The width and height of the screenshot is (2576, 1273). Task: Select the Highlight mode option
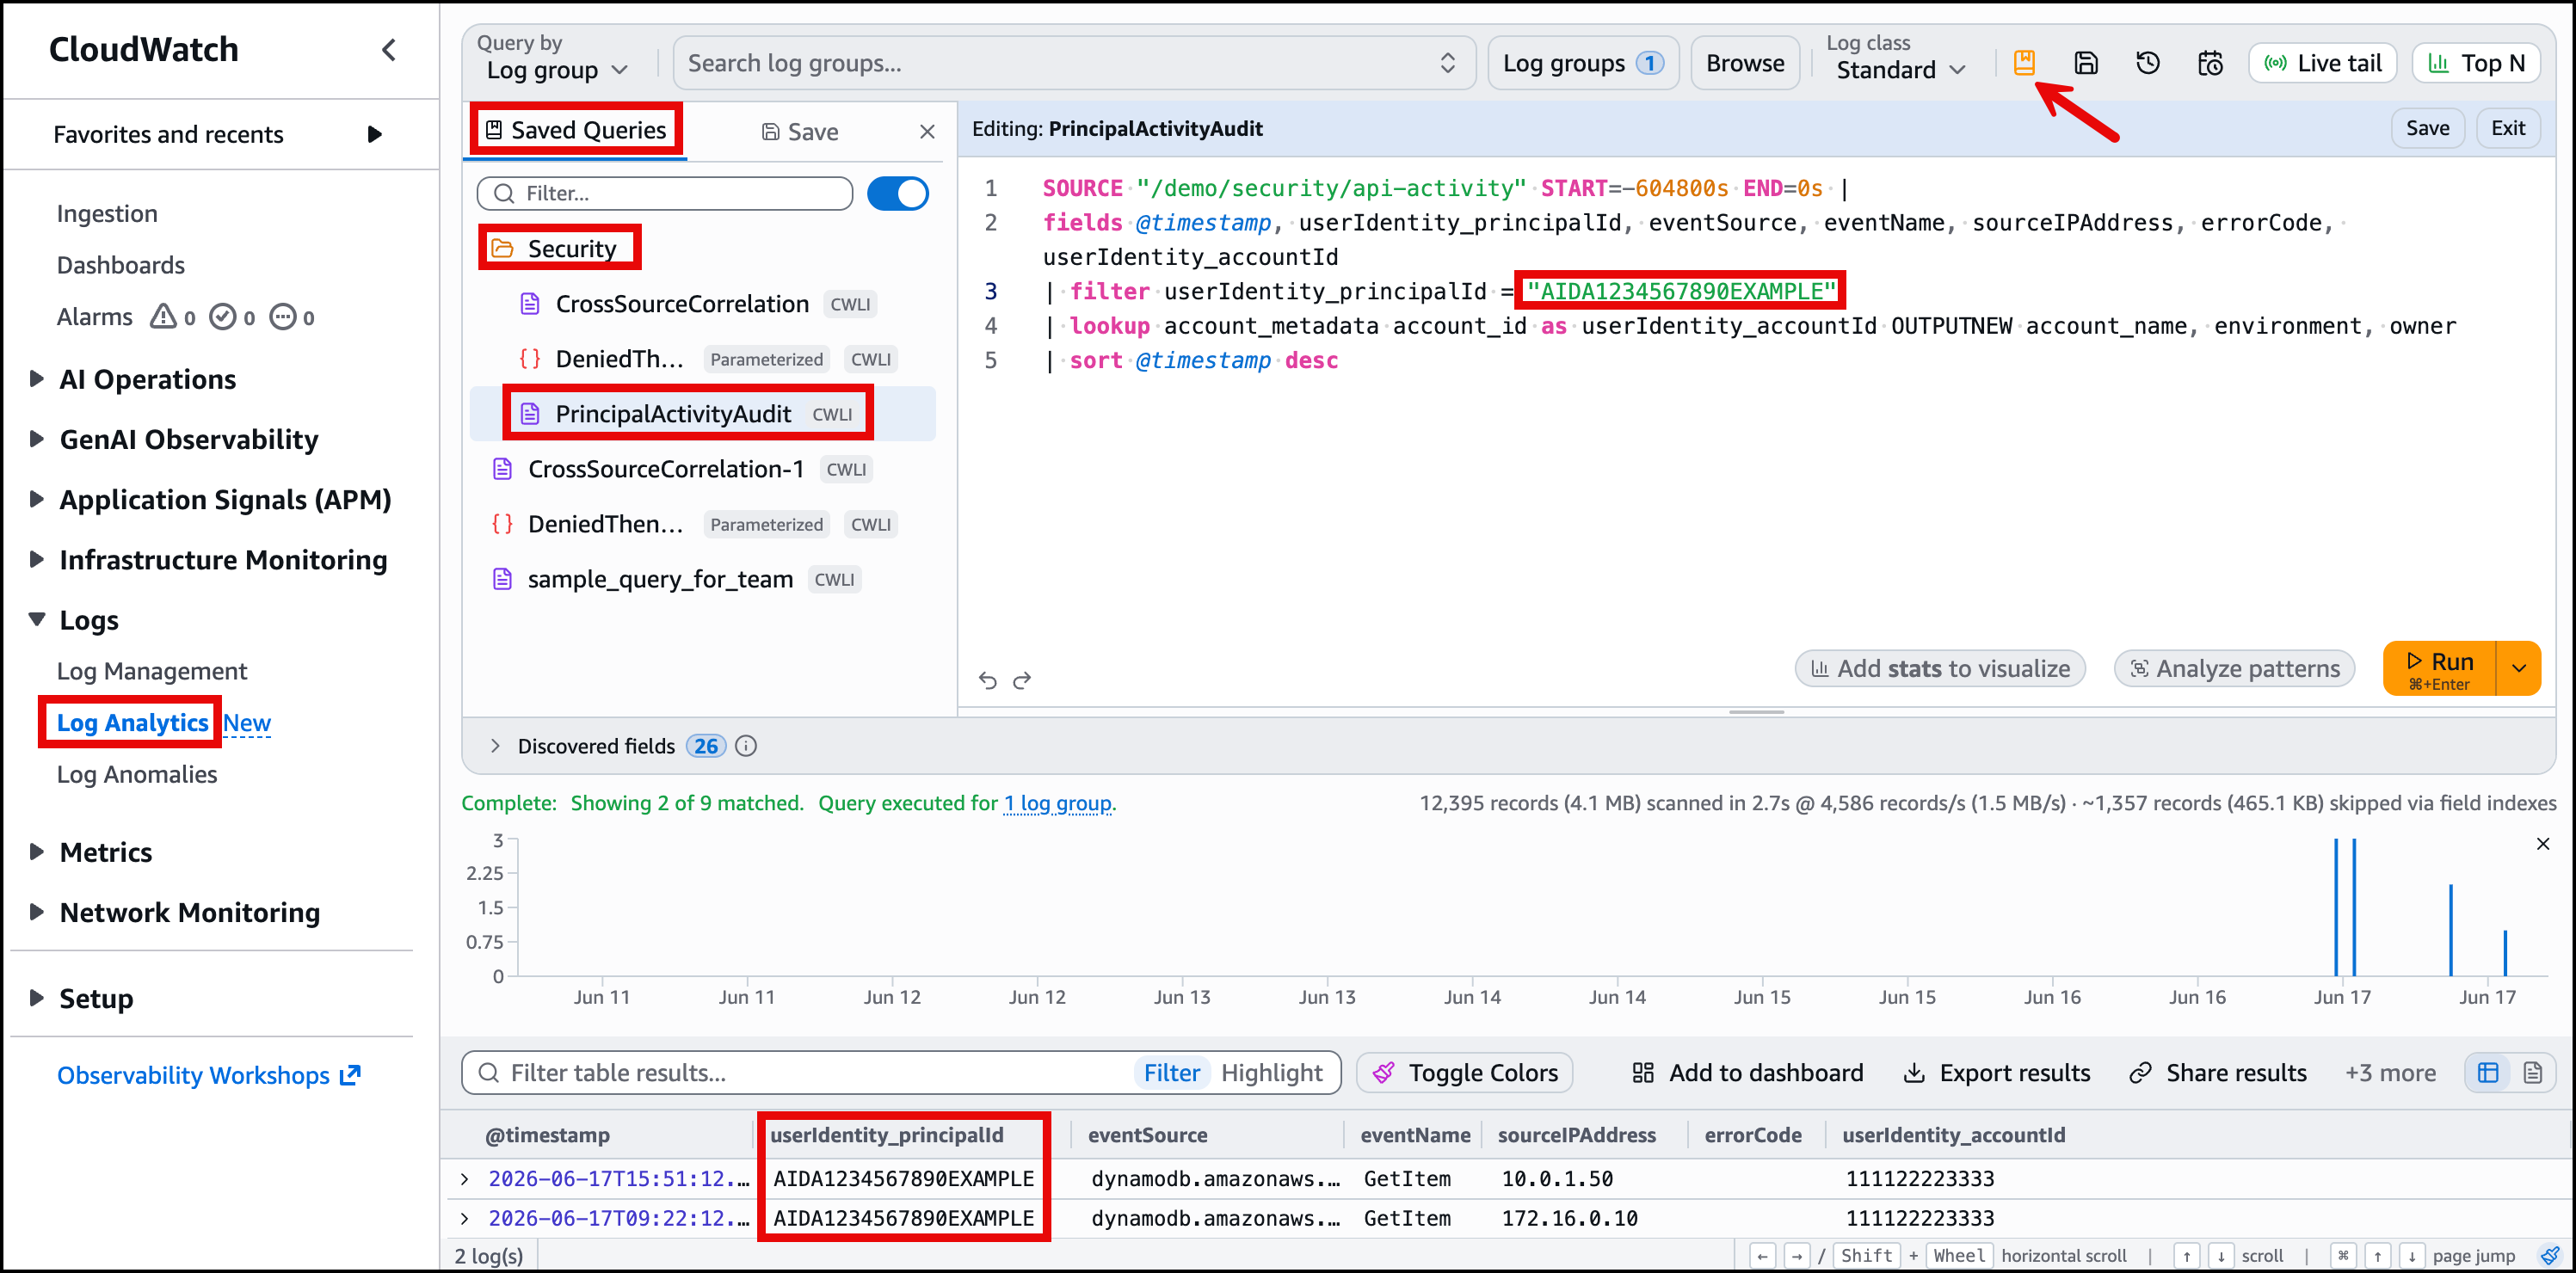pyautogui.click(x=1271, y=1073)
